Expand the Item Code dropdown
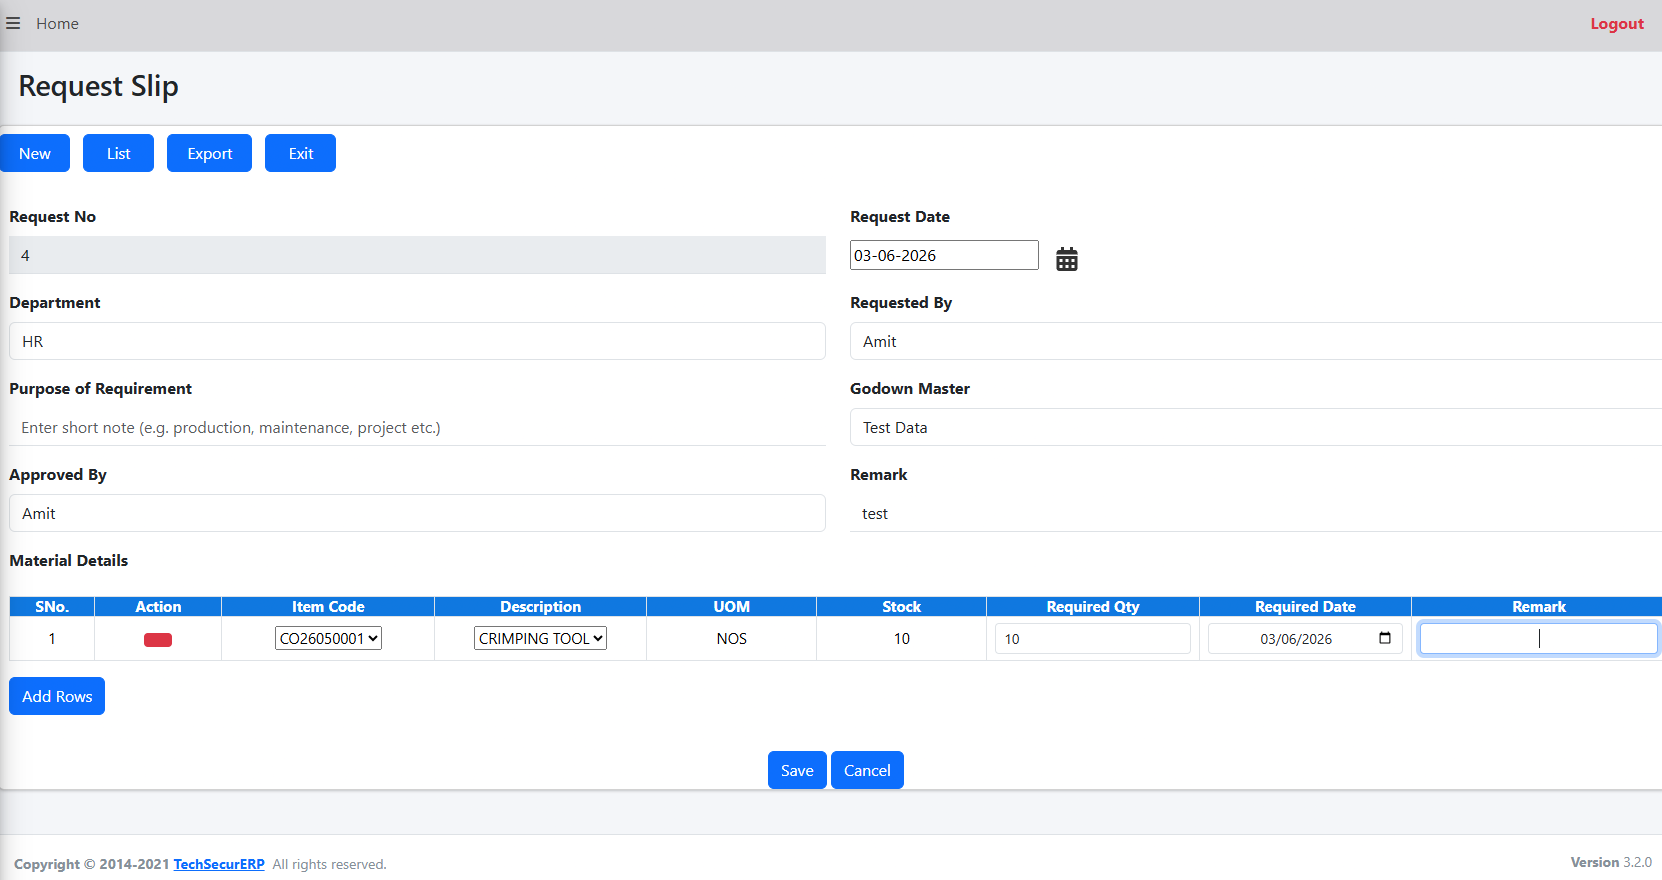The image size is (1662, 880). pyautogui.click(x=328, y=638)
